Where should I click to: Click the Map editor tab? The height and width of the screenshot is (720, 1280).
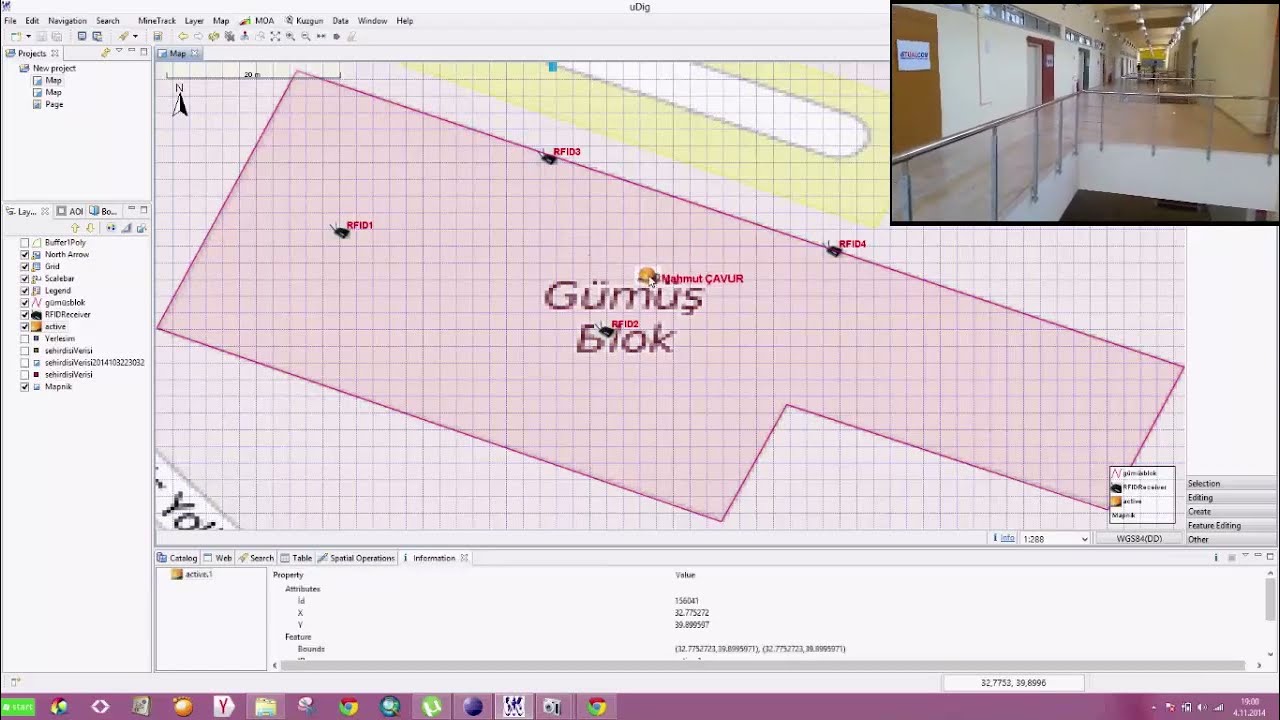coord(179,53)
